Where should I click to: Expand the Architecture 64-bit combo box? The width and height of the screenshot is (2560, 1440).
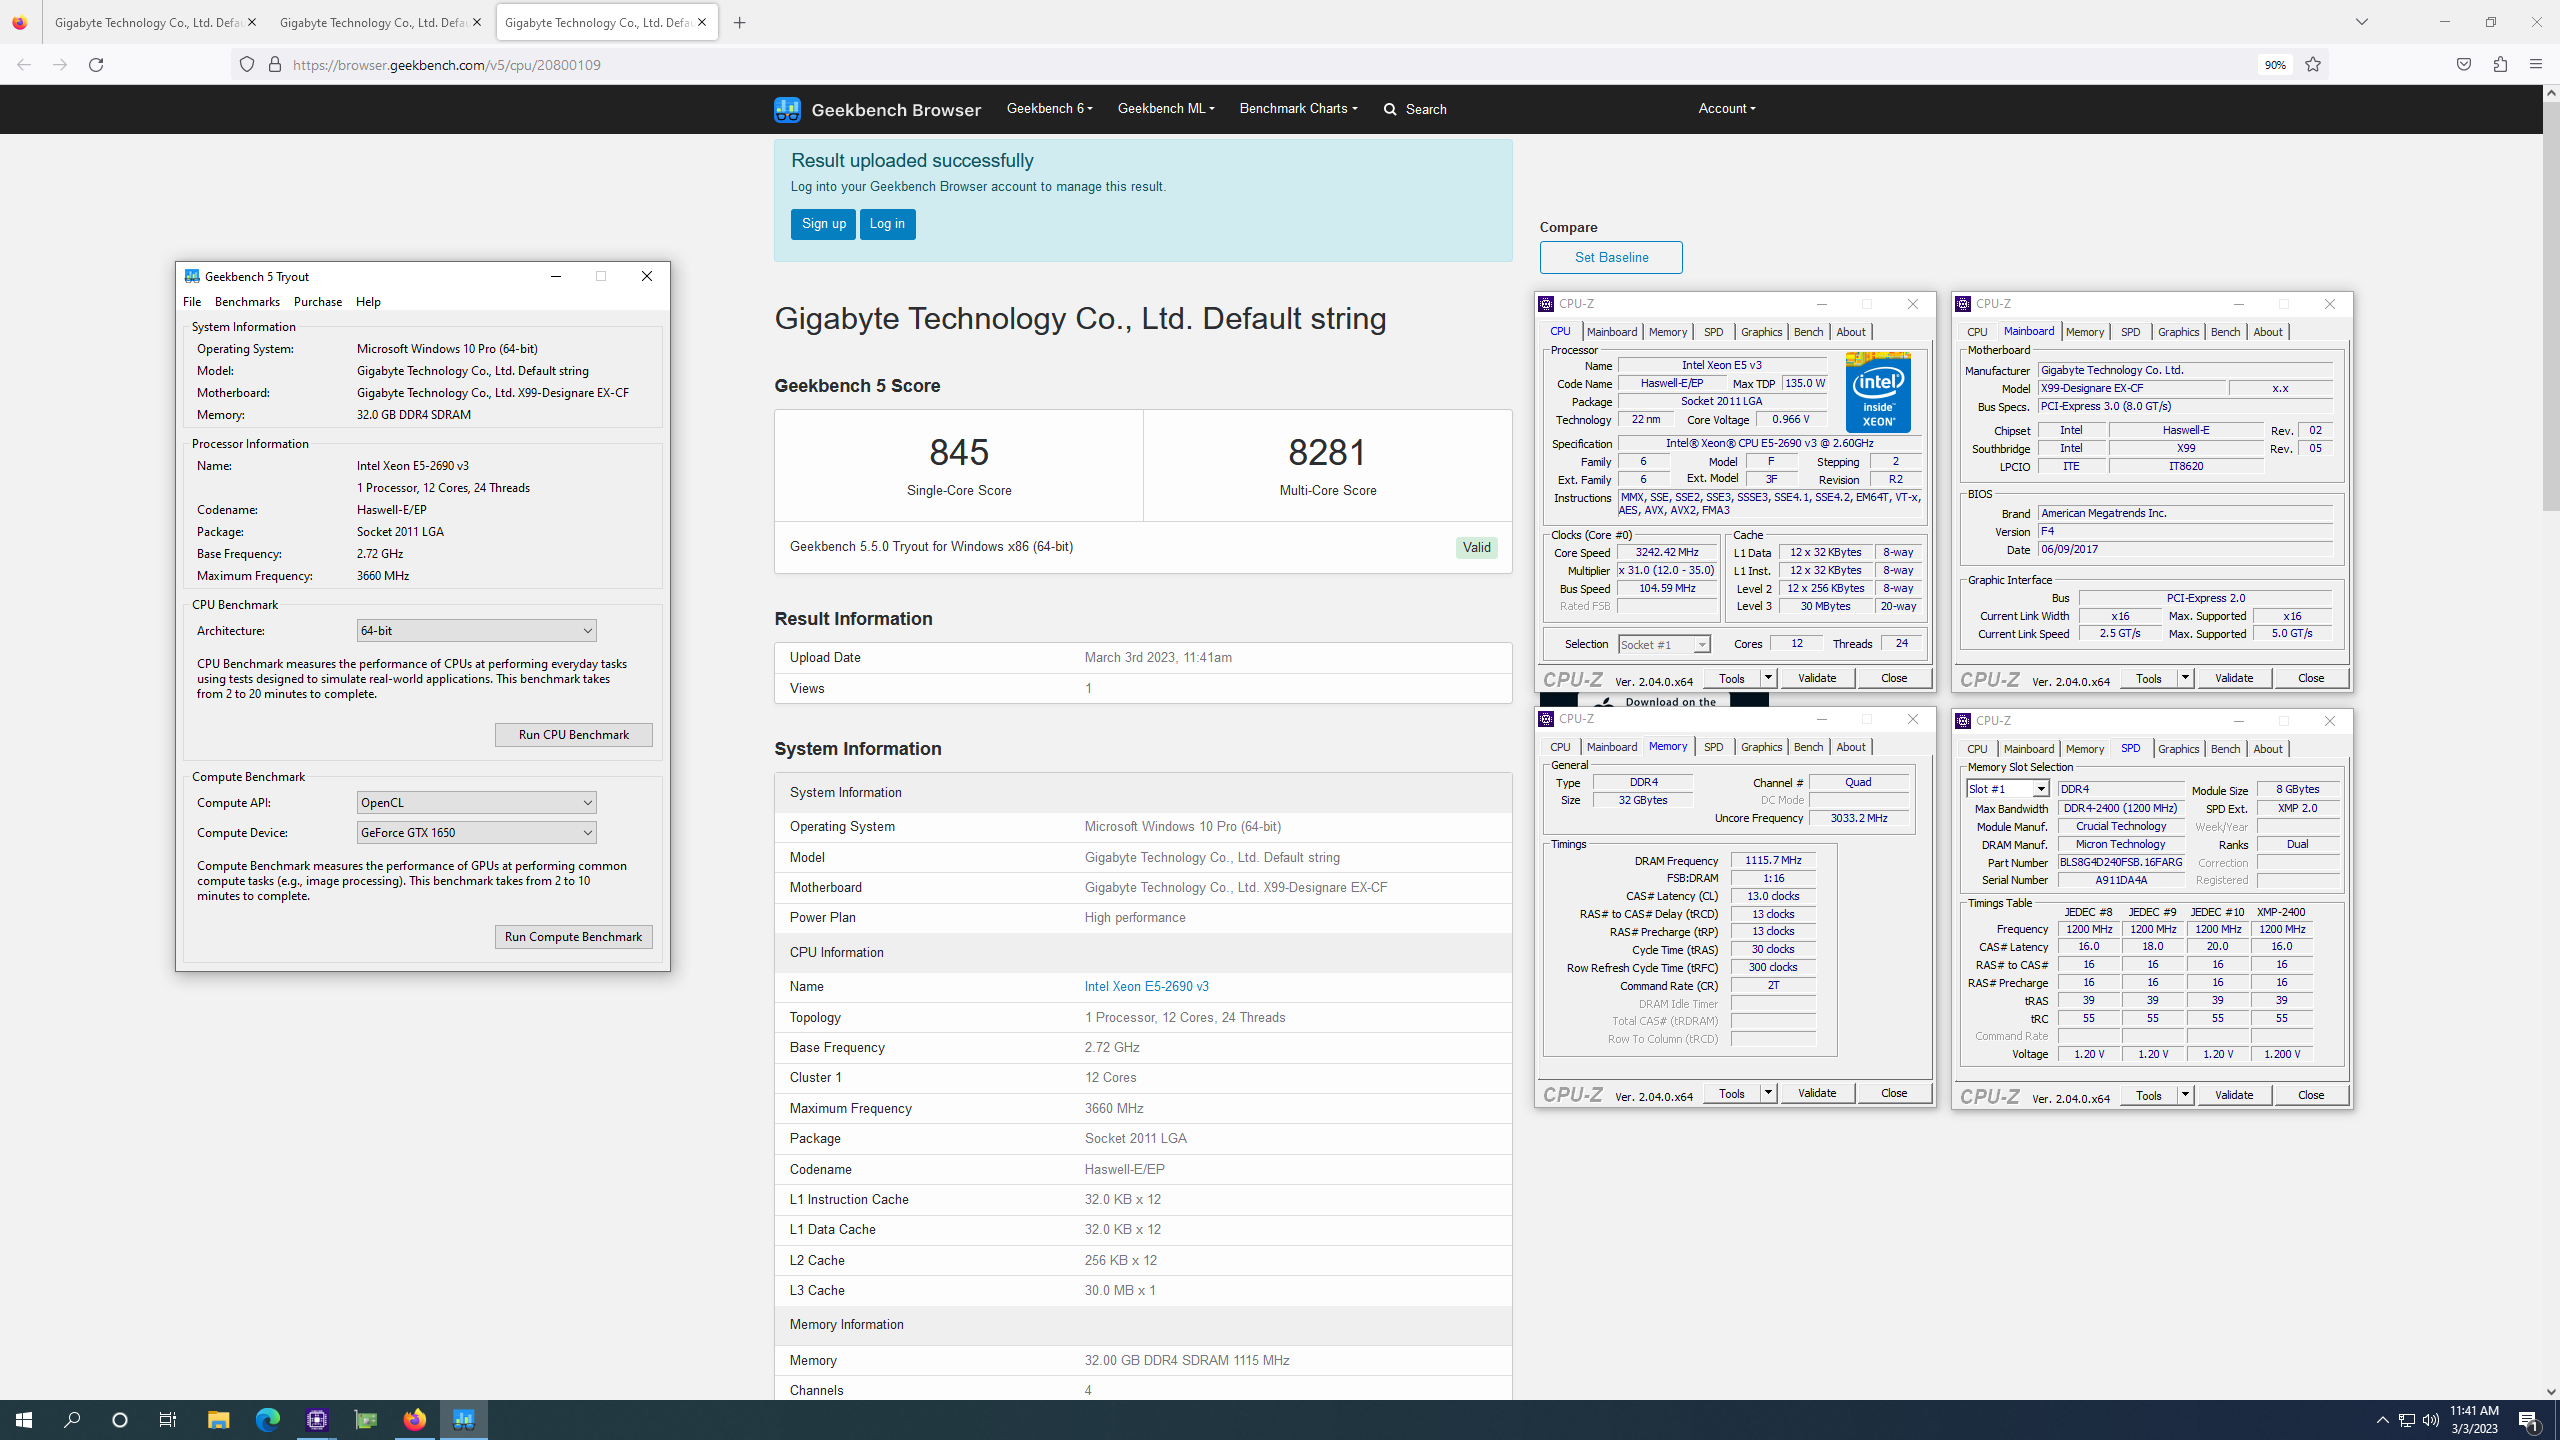click(476, 631)
